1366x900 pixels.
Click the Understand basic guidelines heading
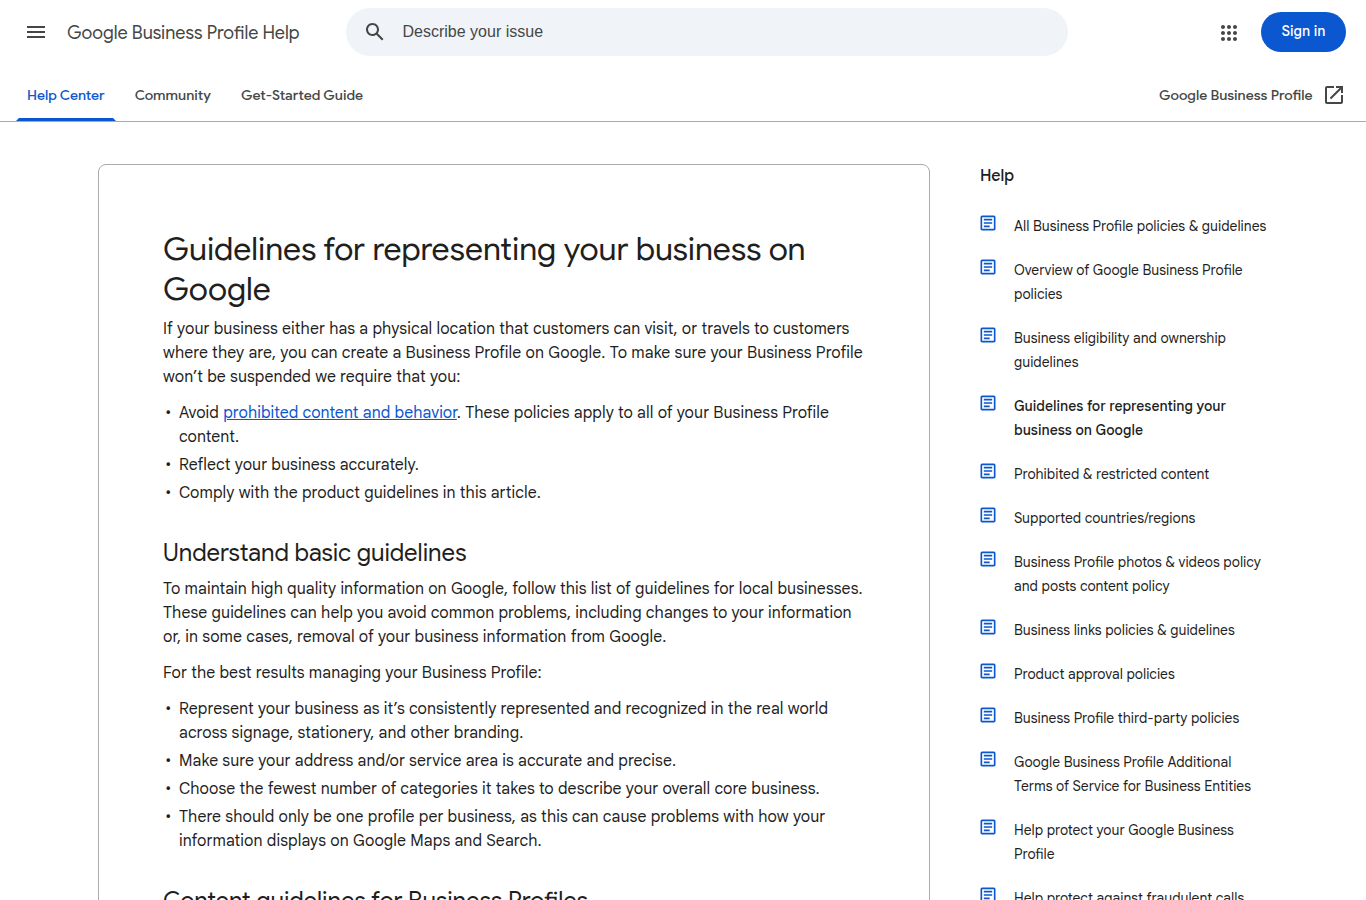[315, 553]
